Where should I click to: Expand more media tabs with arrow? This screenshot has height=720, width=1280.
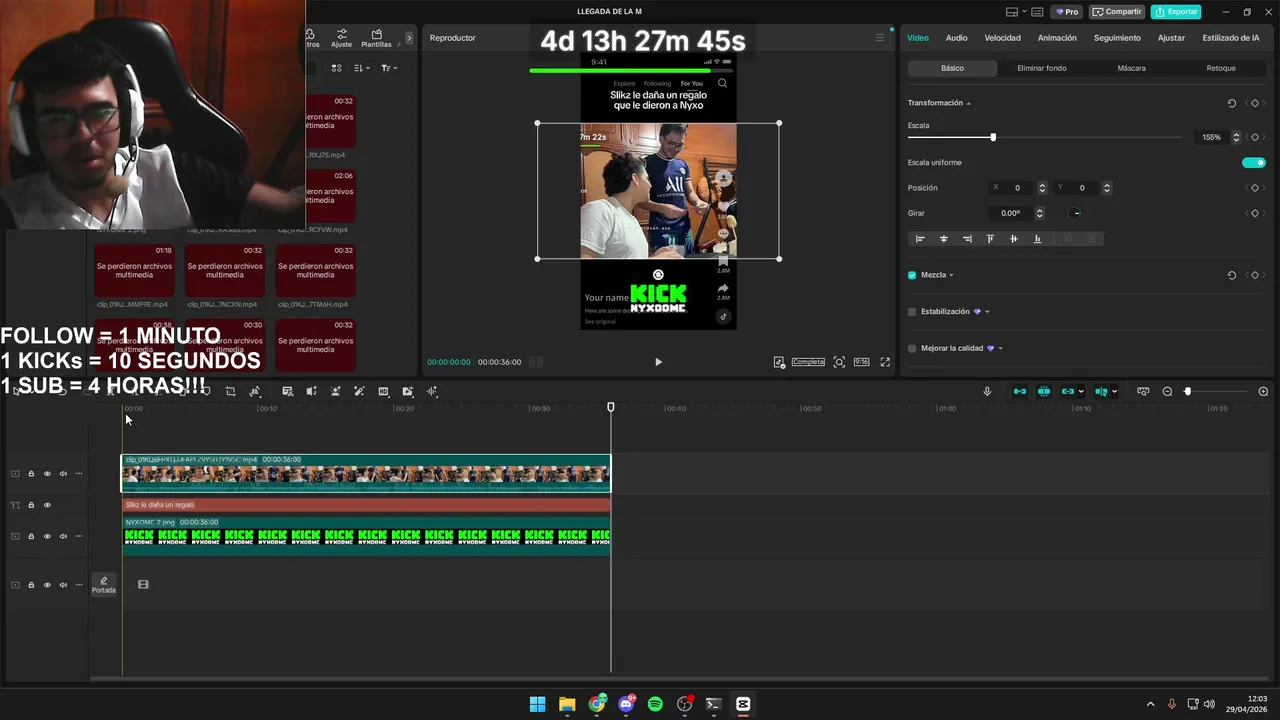[x=408, y=38]
